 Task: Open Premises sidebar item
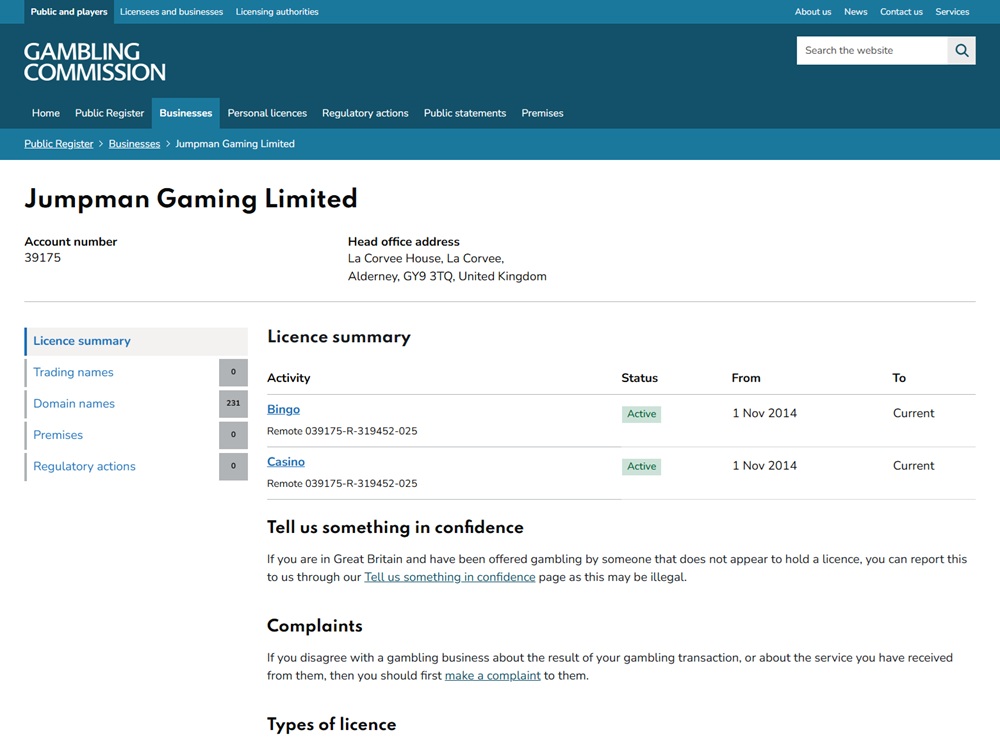(58, 435)
